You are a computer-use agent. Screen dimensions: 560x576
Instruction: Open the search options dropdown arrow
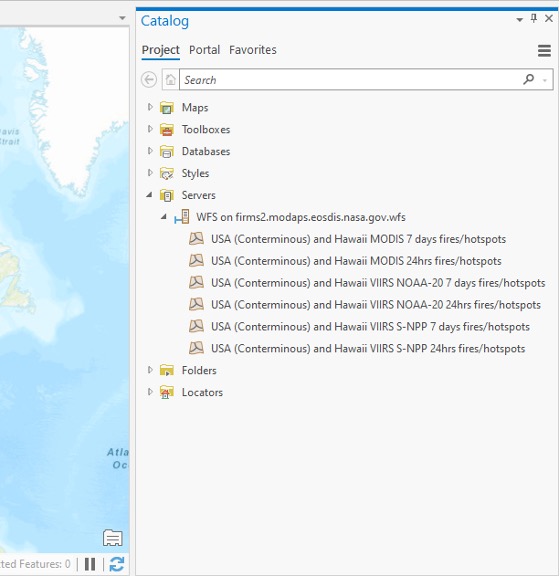click(545, 80)
